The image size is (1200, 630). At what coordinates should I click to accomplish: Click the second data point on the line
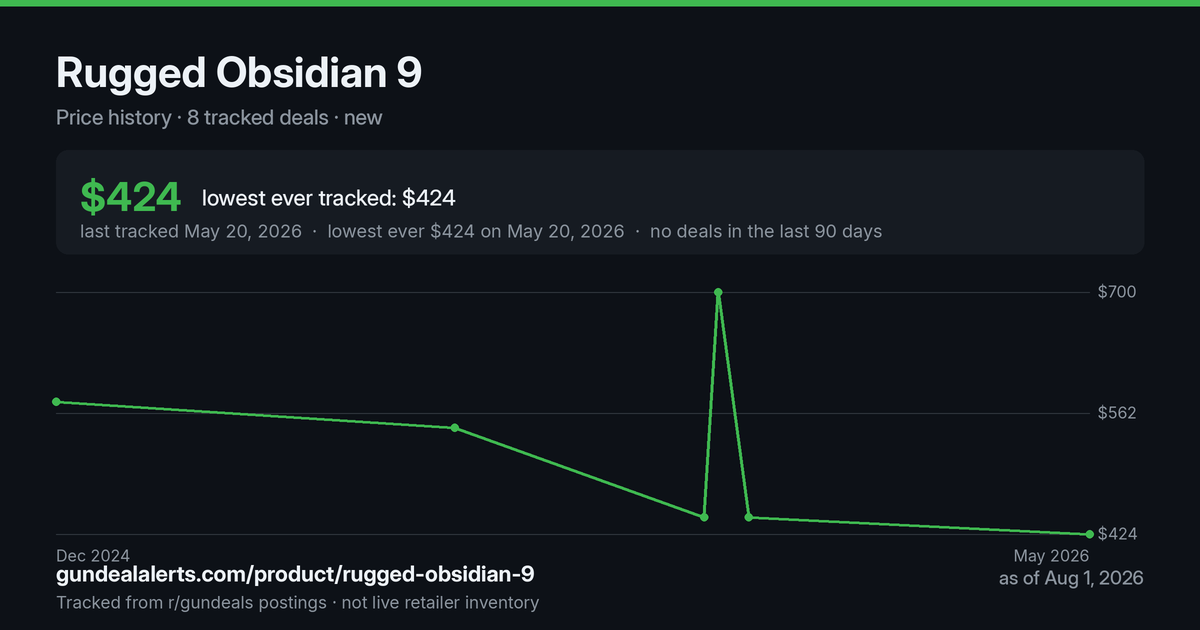455,428
